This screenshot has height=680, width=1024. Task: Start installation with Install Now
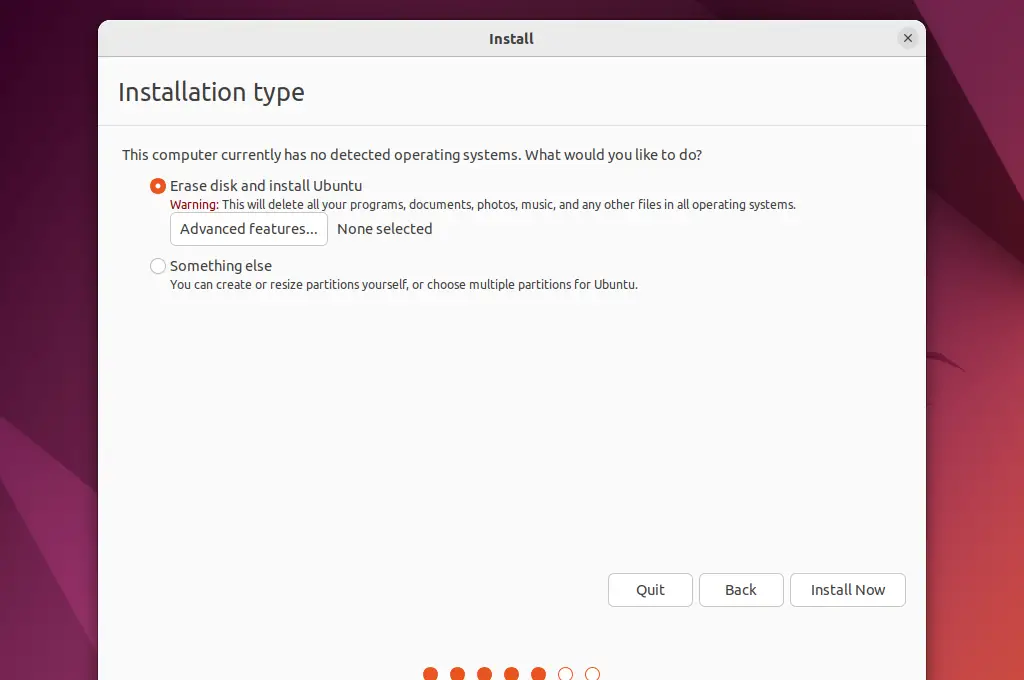click(848, 590)
